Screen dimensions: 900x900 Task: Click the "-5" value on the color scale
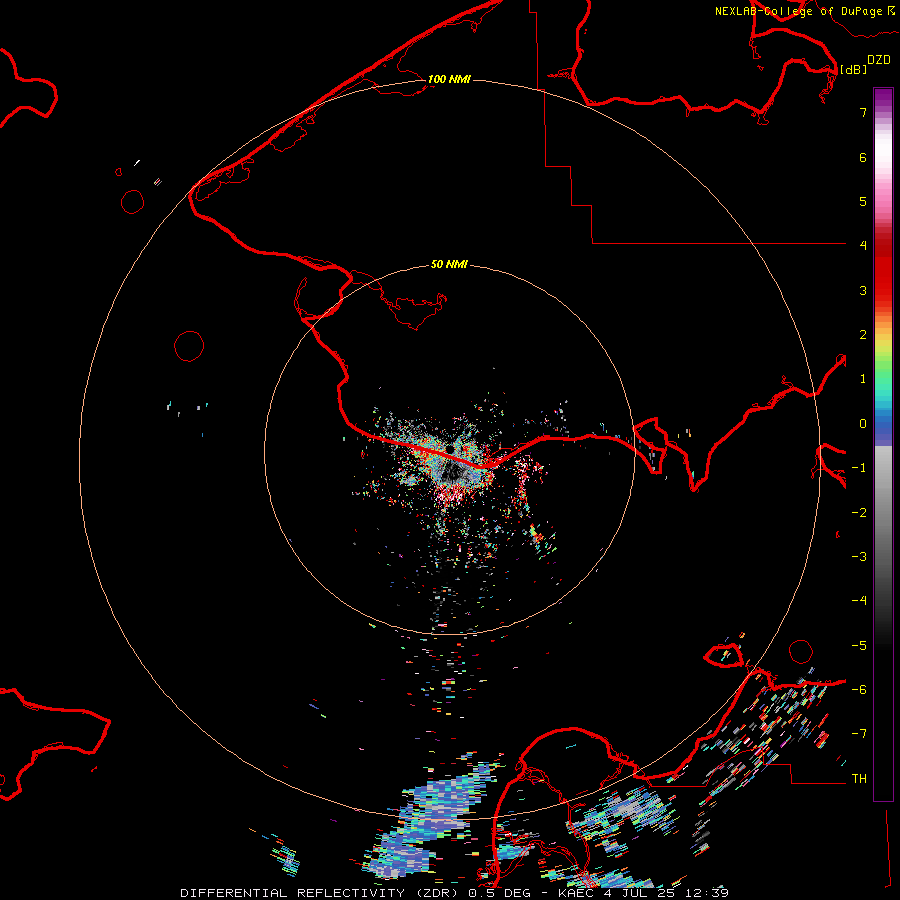859,646
